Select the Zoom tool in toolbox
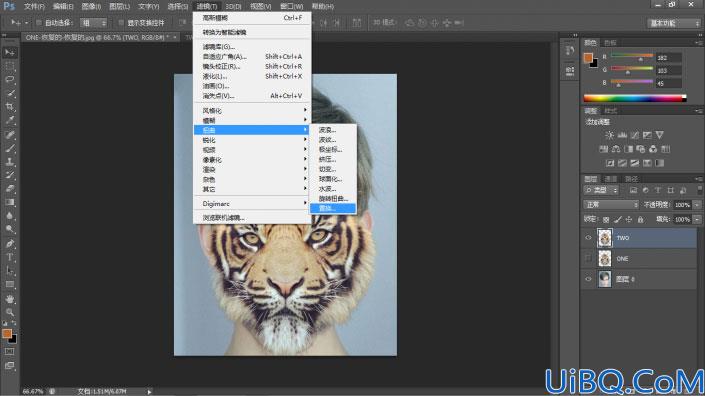The image size is (705, 396). (9, 312)
